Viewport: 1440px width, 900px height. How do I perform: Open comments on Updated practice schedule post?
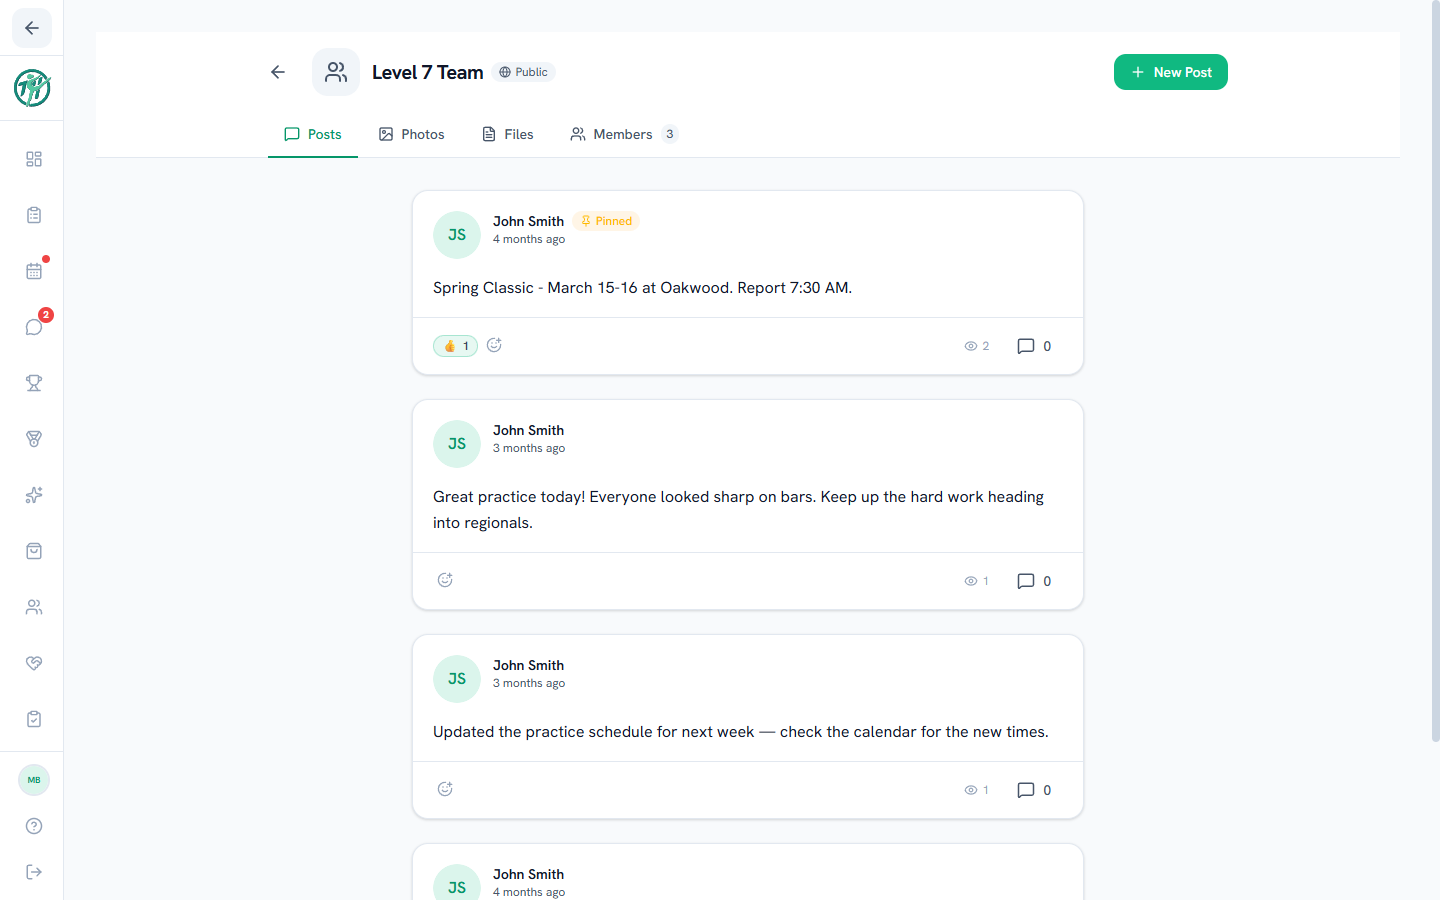click(1034, 790)
